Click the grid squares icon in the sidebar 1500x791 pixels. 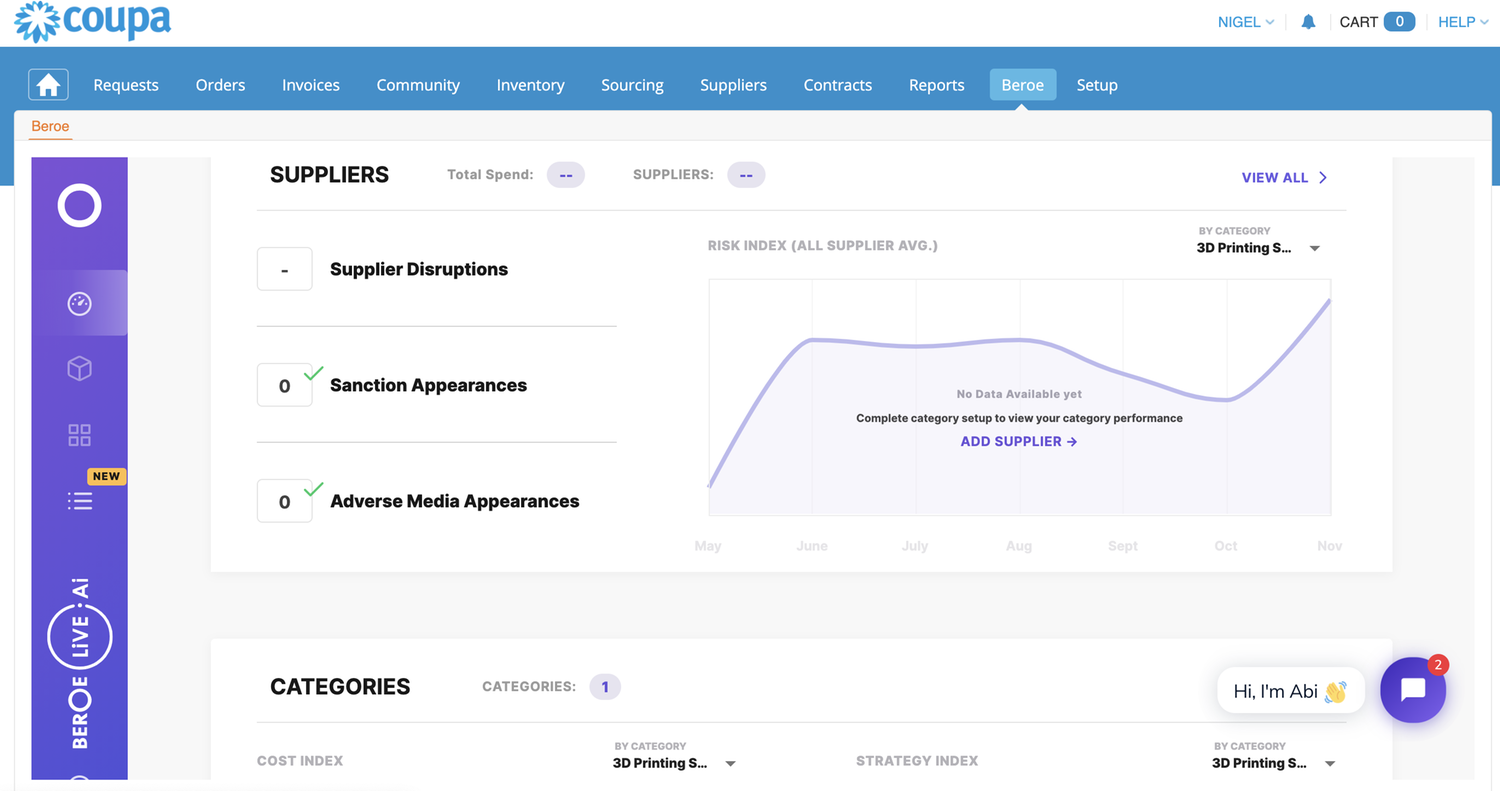(79, 434)
